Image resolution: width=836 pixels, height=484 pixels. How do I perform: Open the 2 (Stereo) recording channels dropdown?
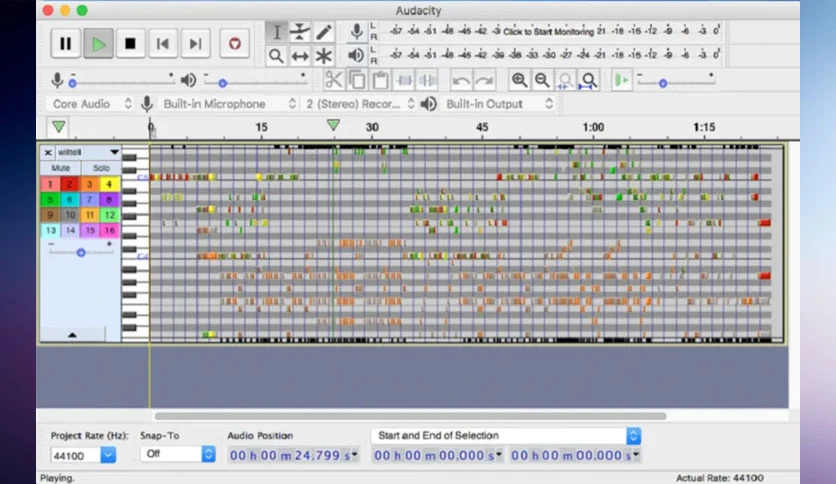(359, 103)
